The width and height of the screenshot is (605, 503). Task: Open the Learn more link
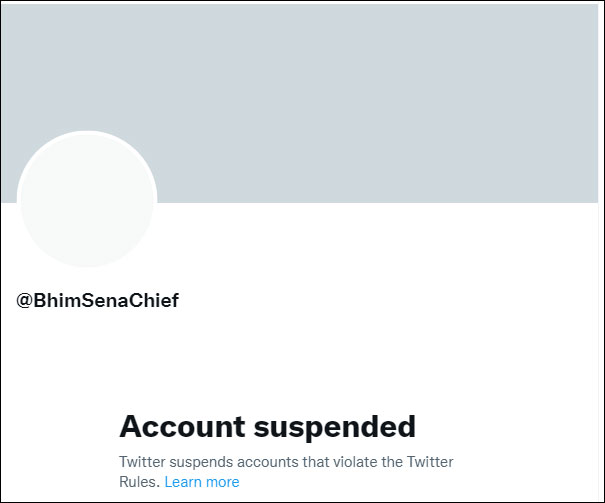click(x=202, y=482)
